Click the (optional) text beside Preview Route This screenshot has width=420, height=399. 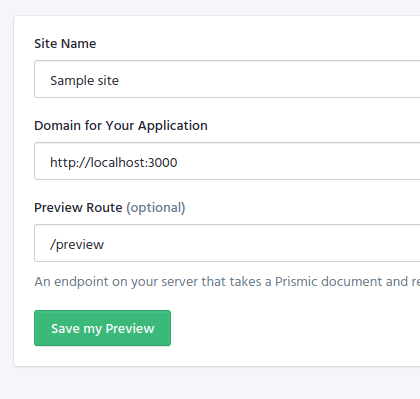[156, 208]
